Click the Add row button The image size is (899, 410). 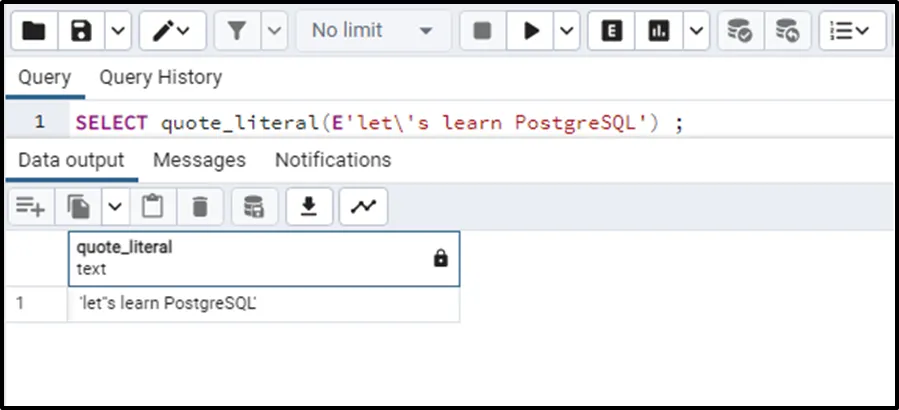[30, 207]
